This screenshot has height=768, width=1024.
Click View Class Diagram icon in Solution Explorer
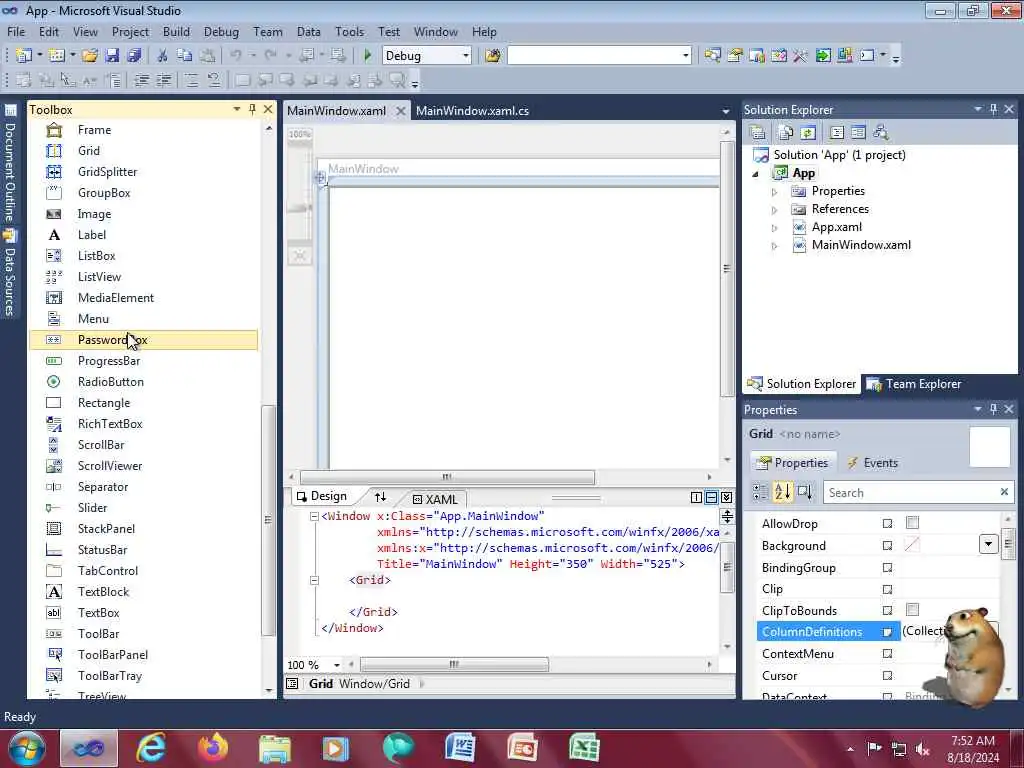881,133
